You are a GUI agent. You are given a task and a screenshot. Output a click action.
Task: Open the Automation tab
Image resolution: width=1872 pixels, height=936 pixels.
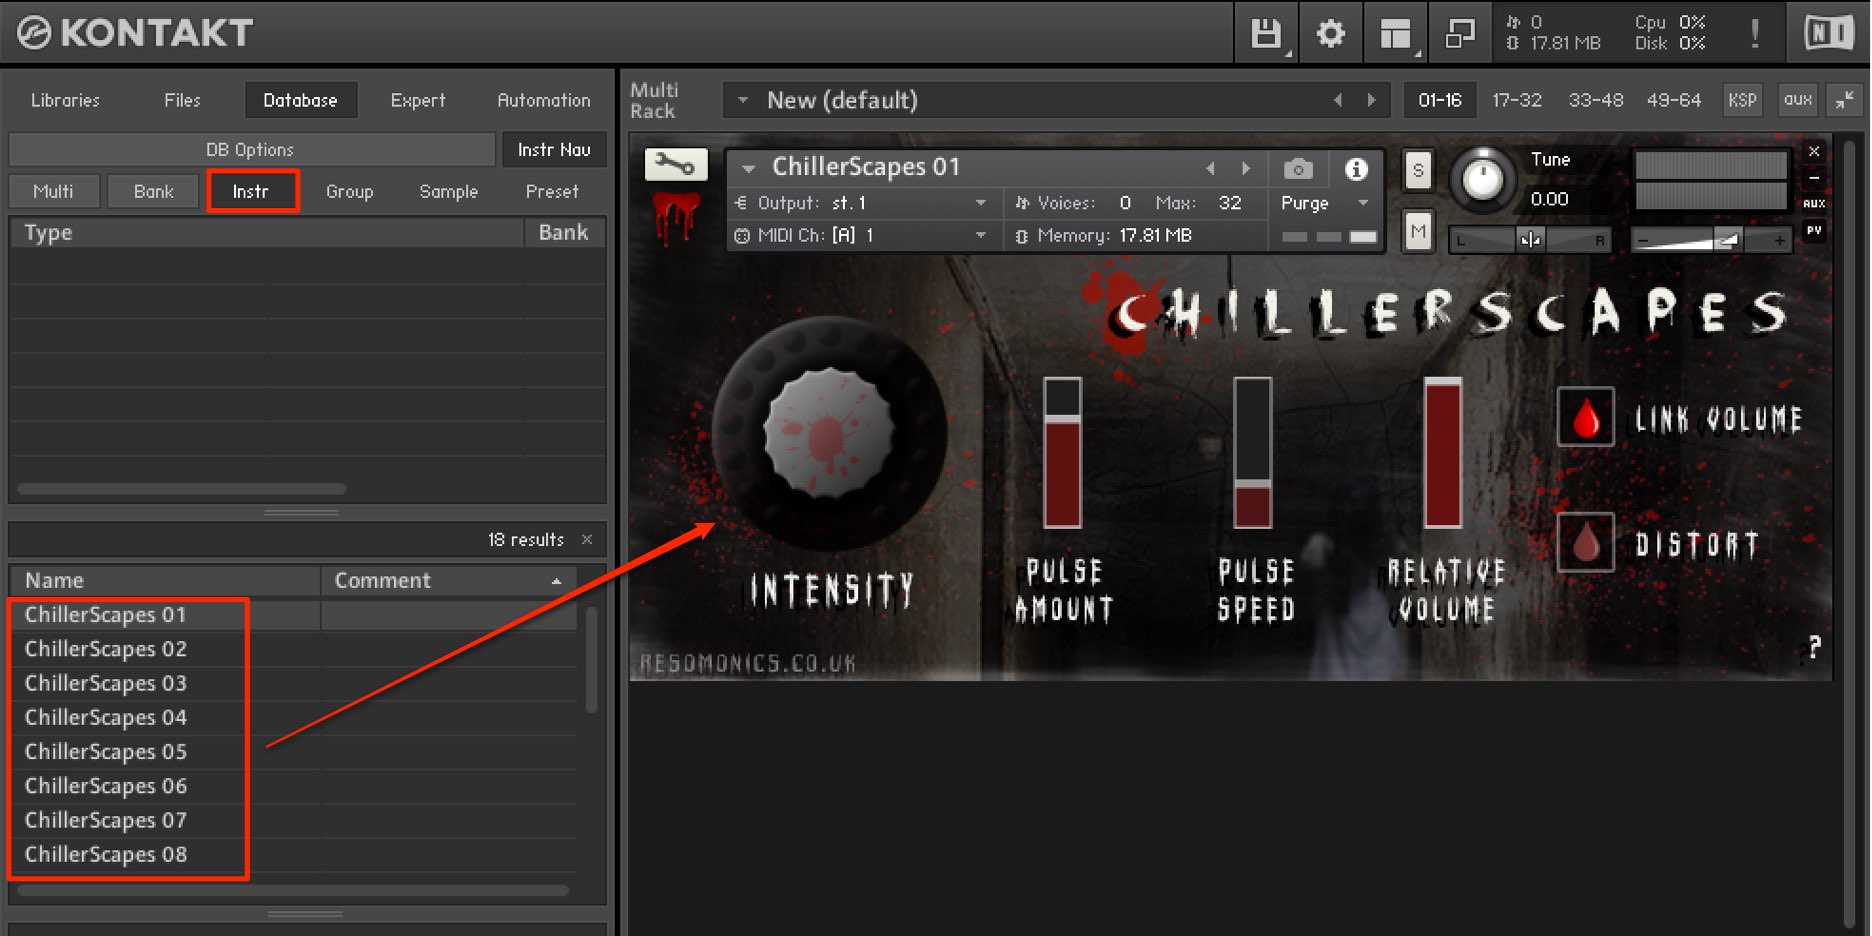pos(544,100)
